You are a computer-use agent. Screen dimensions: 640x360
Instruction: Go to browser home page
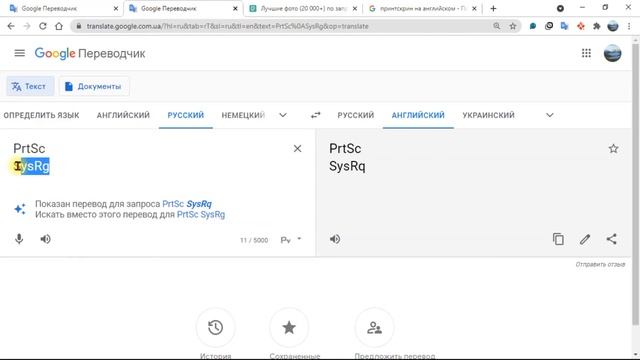click(59, 26)
